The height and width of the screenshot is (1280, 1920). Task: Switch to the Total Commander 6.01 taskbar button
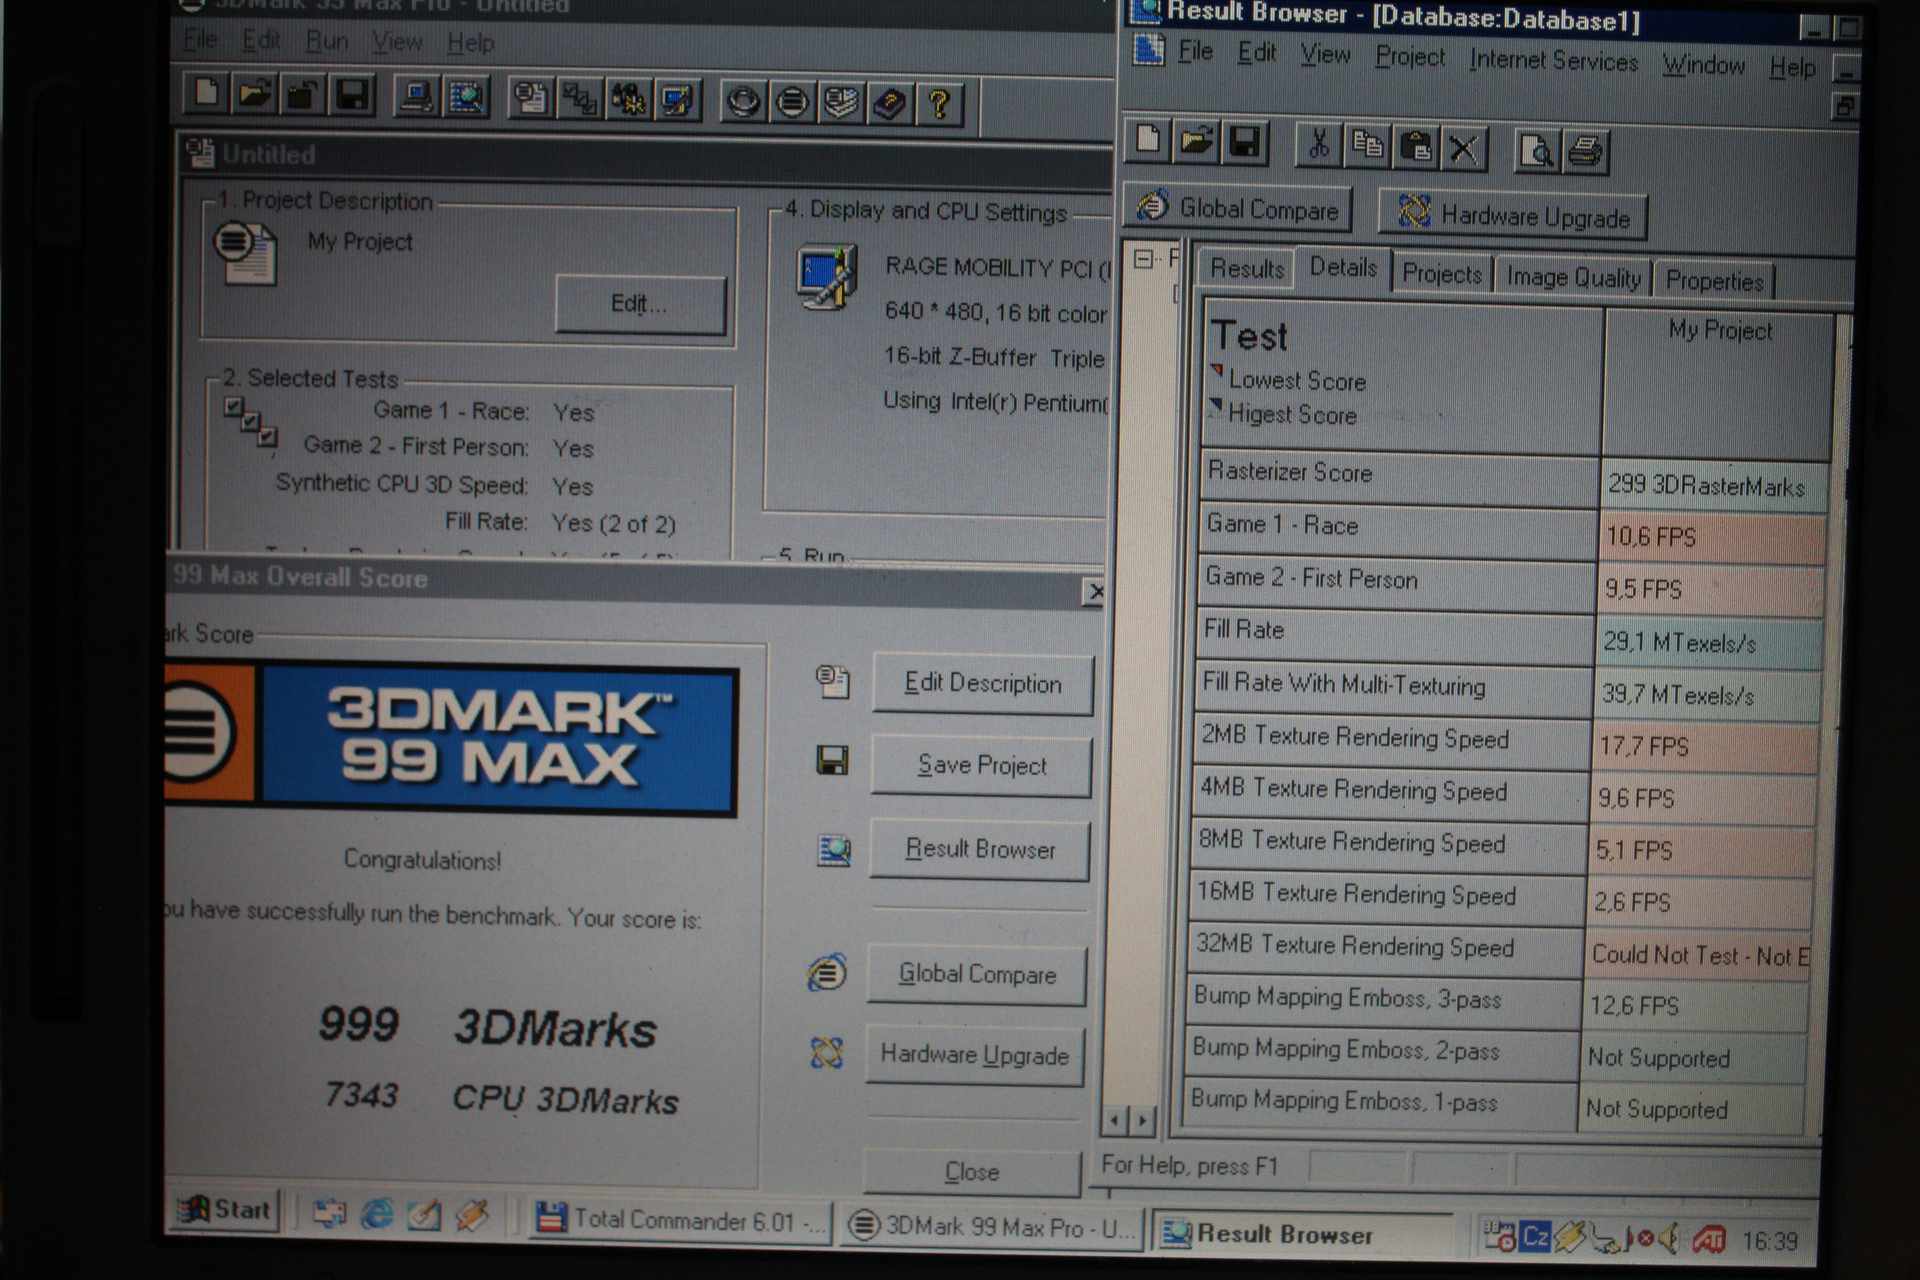click(x=682, y=1220)
